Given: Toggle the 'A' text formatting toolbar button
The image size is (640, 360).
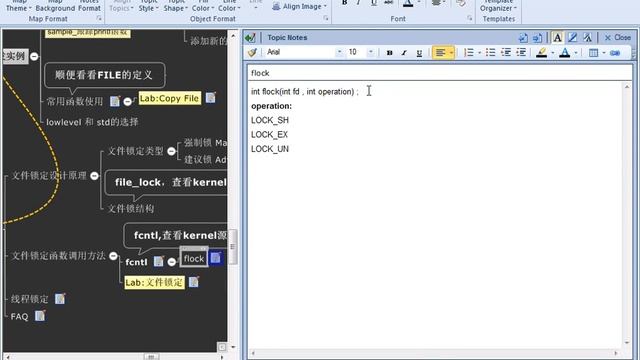Looking at the screenshot, I should click(557, 38).
